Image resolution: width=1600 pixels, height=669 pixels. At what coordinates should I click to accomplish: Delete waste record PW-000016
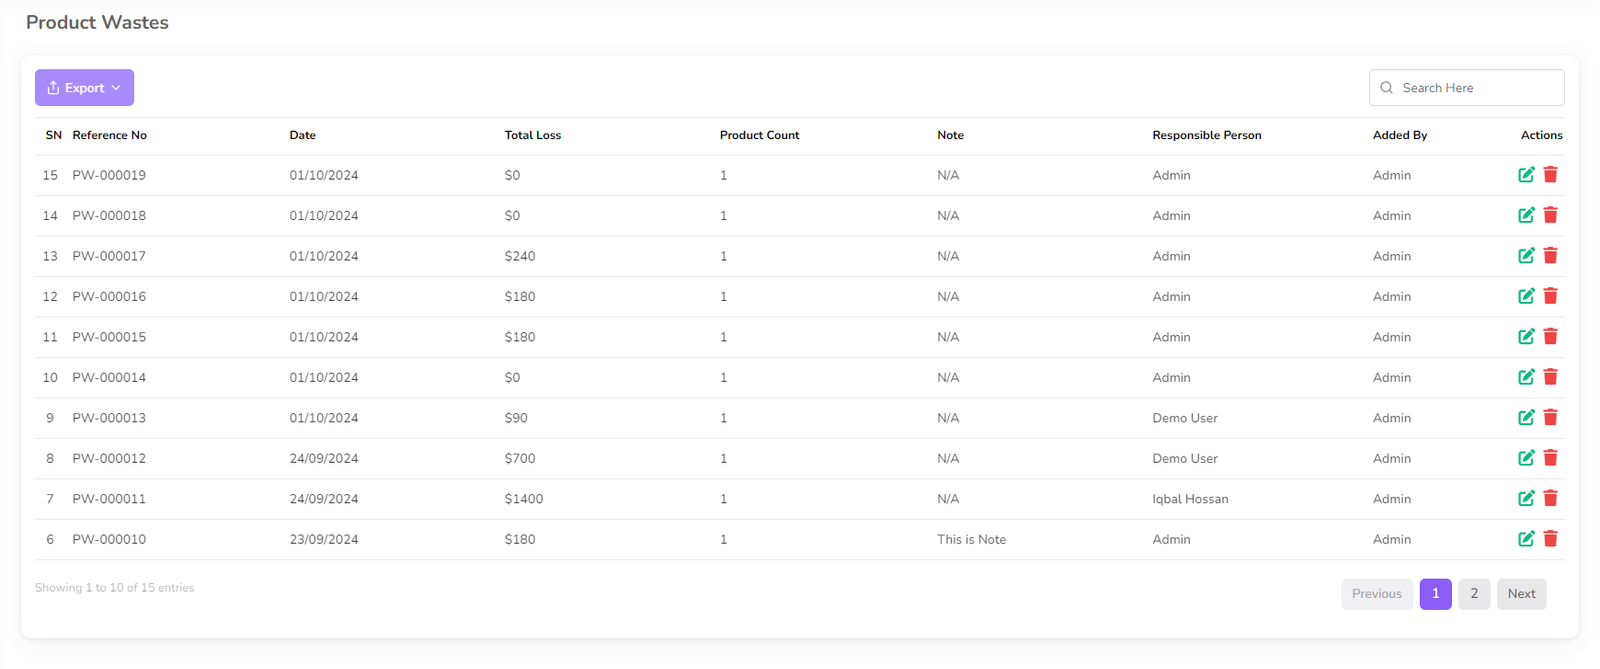pos(1551,296)
